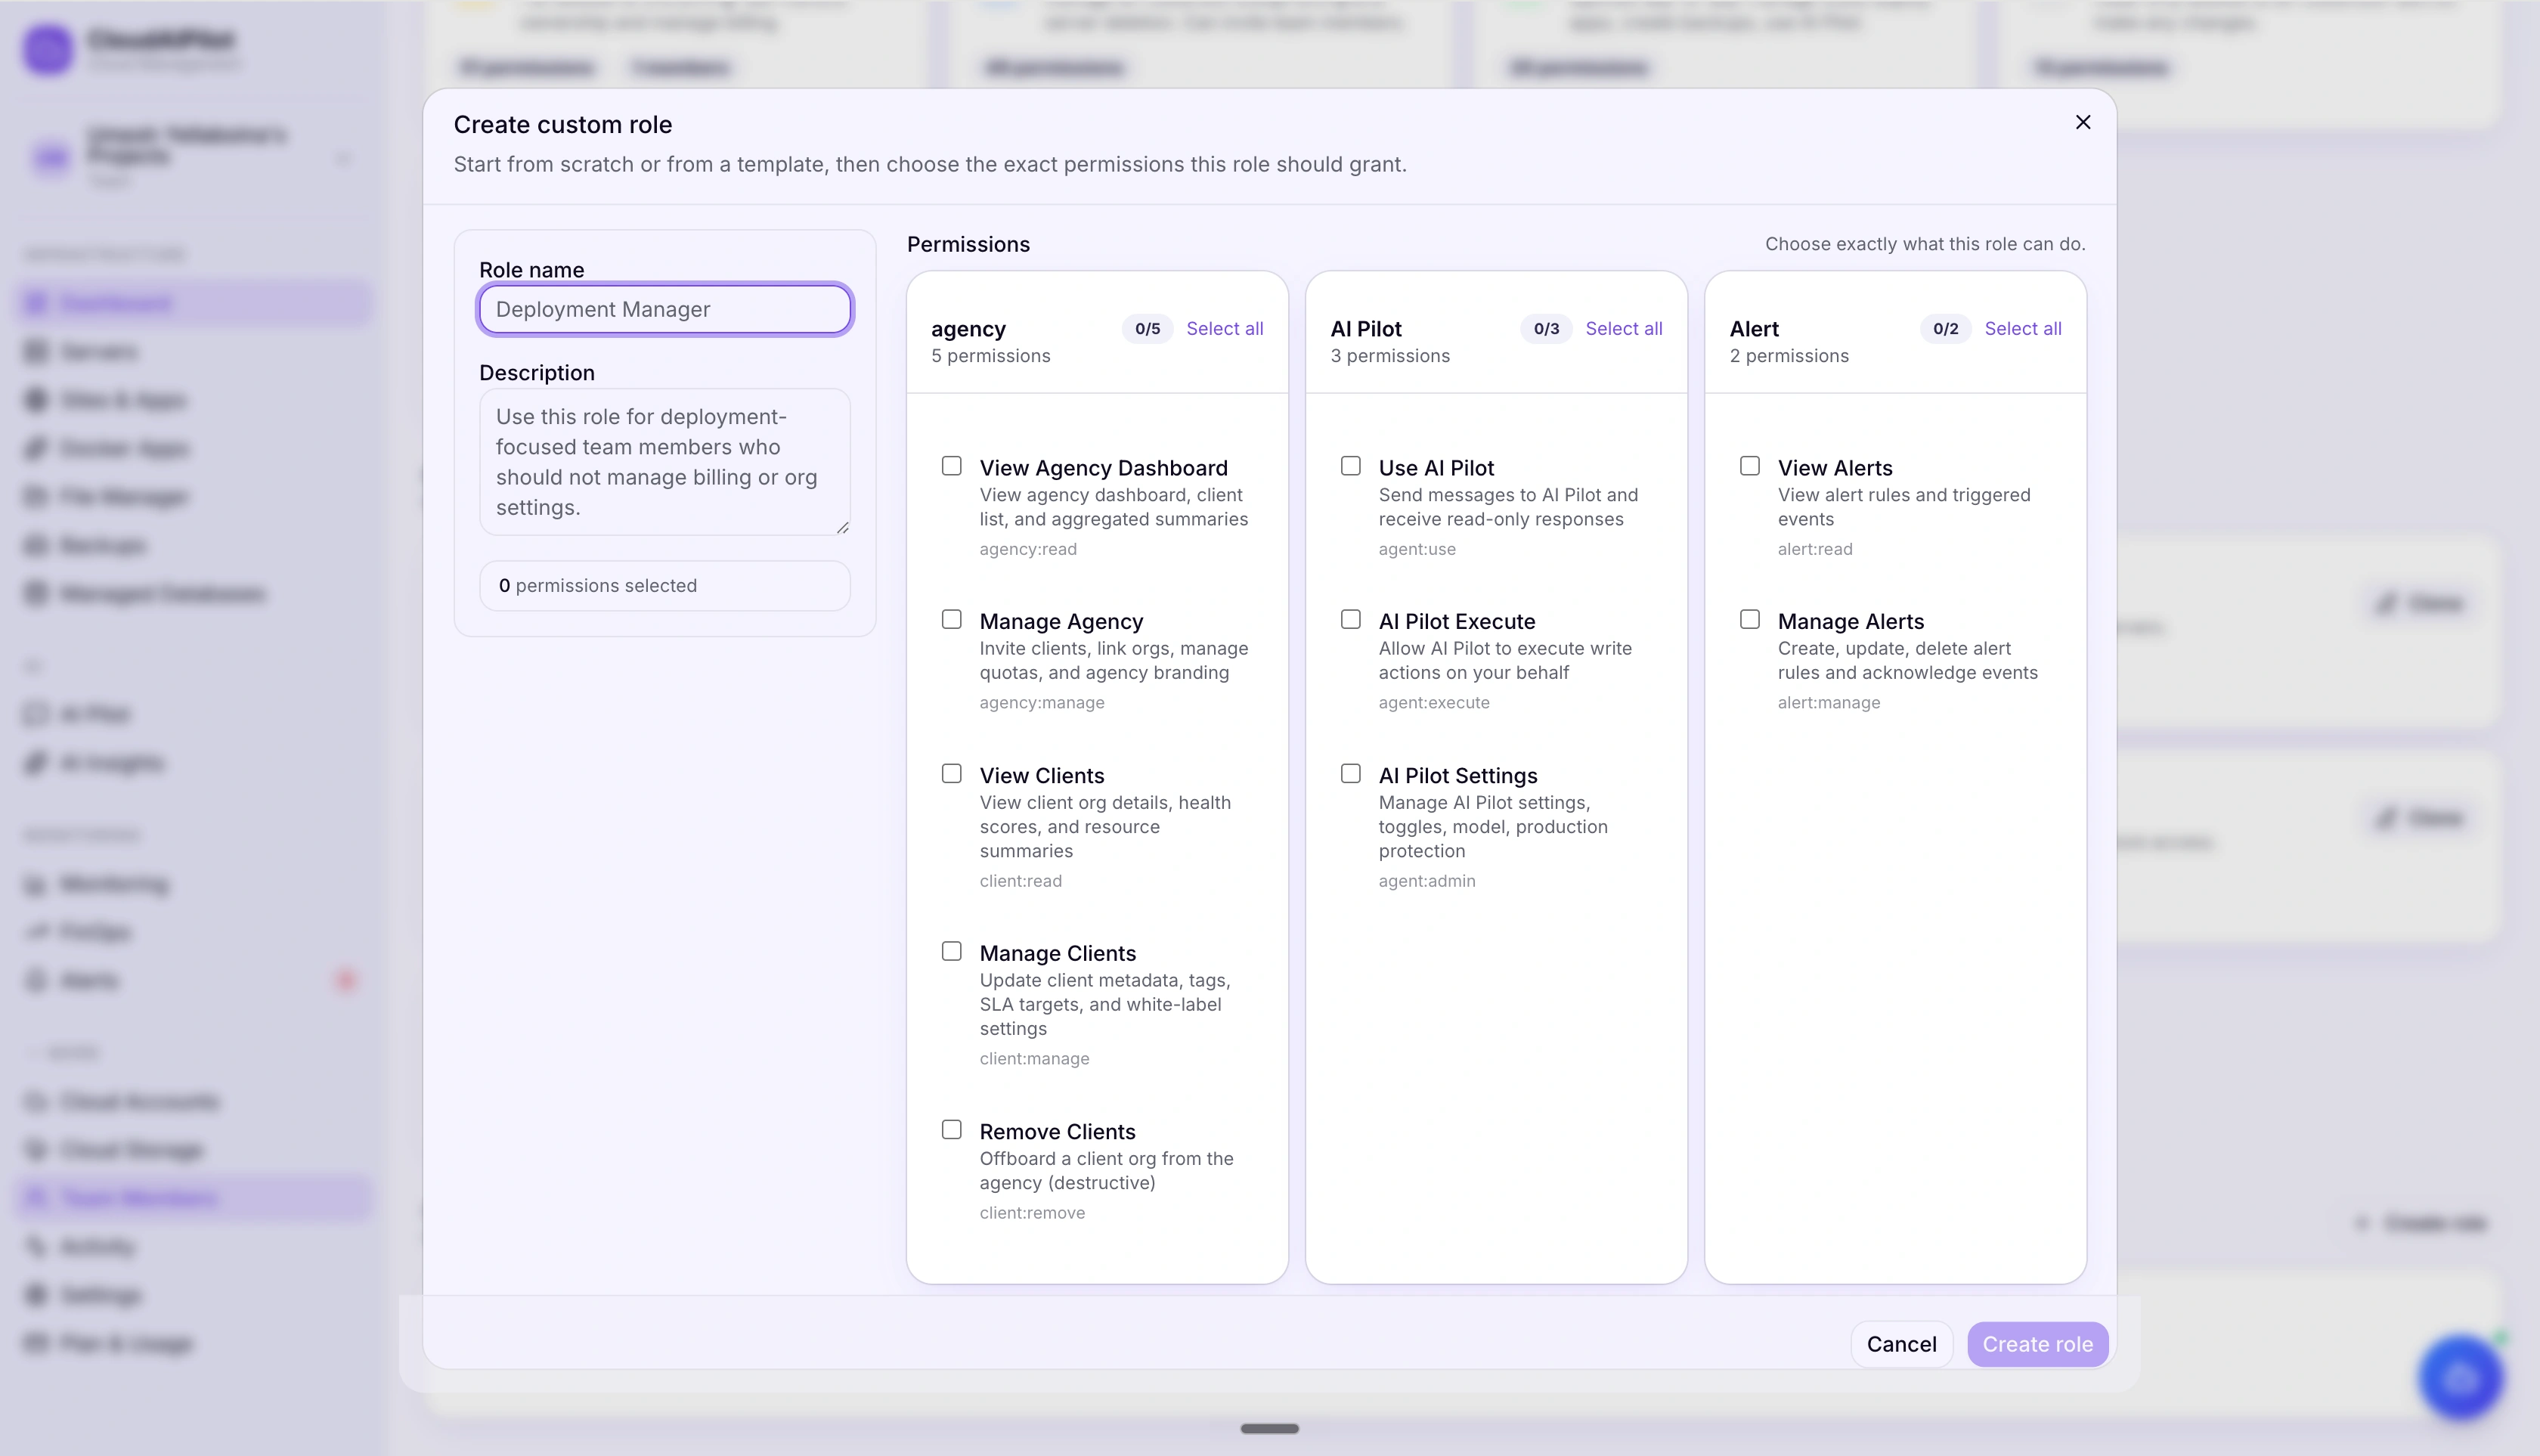Screen dimensions: 2540x1456
Task: Click the '0 permissions selected' summary
Action: pyautogui.click(x=665, y=586)
